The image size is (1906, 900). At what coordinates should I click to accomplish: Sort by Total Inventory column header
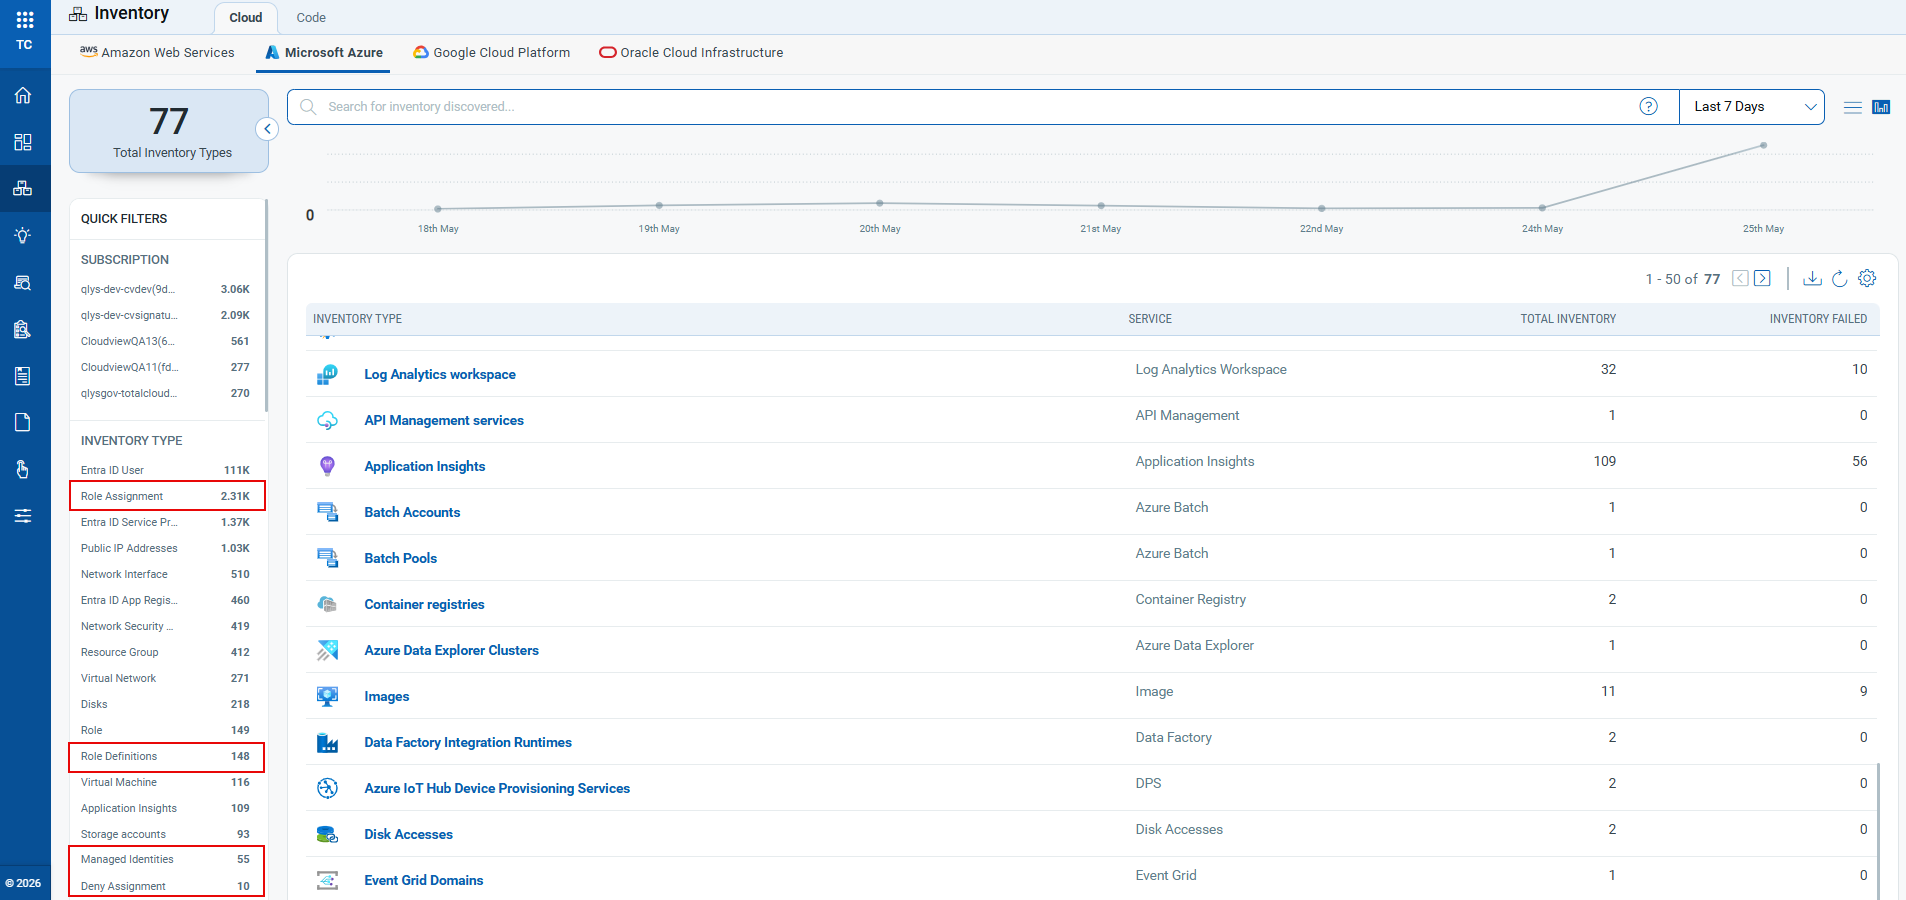coord(1568,319)
